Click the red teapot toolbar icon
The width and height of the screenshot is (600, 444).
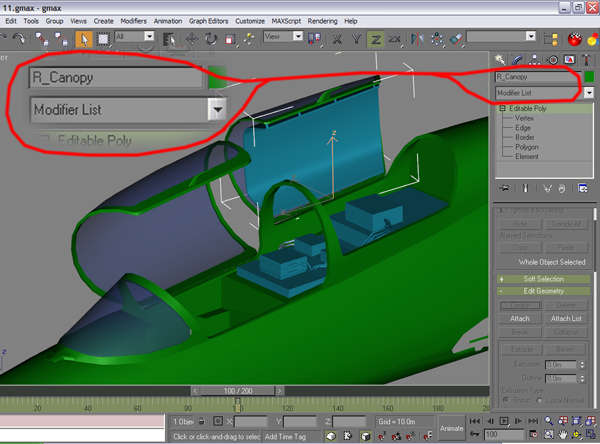[x=574, y=39]
